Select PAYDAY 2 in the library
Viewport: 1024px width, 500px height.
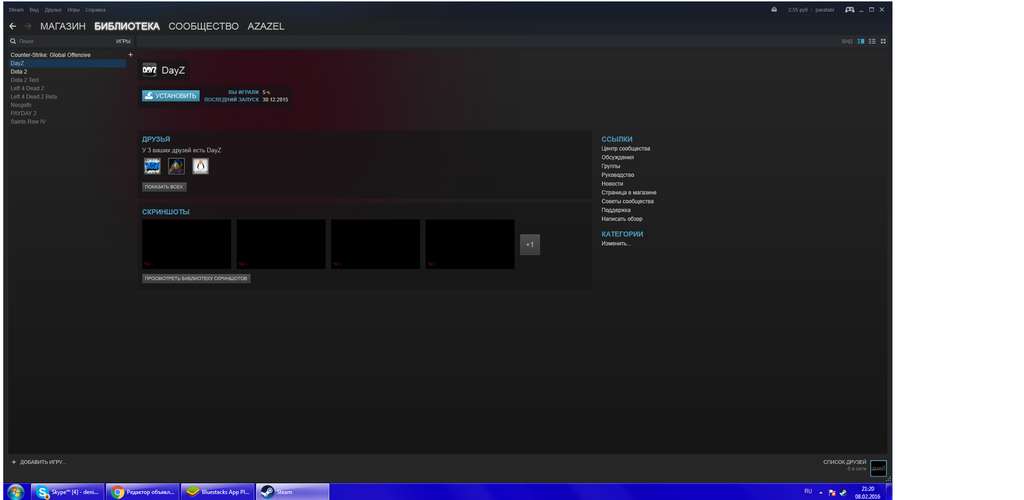(23, 113)
